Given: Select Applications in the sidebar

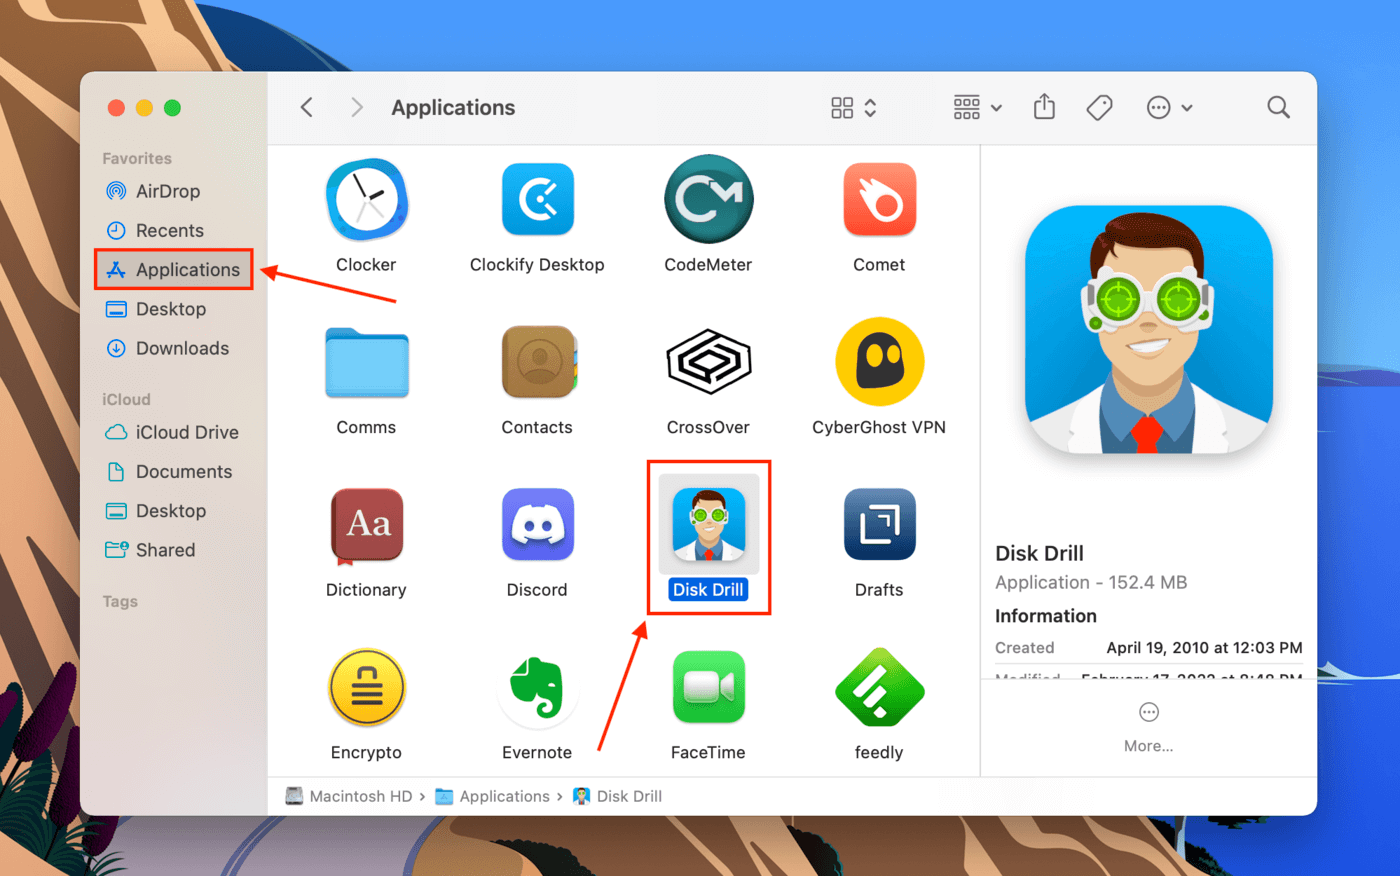Looking at the screenshot, I should 174,270.
